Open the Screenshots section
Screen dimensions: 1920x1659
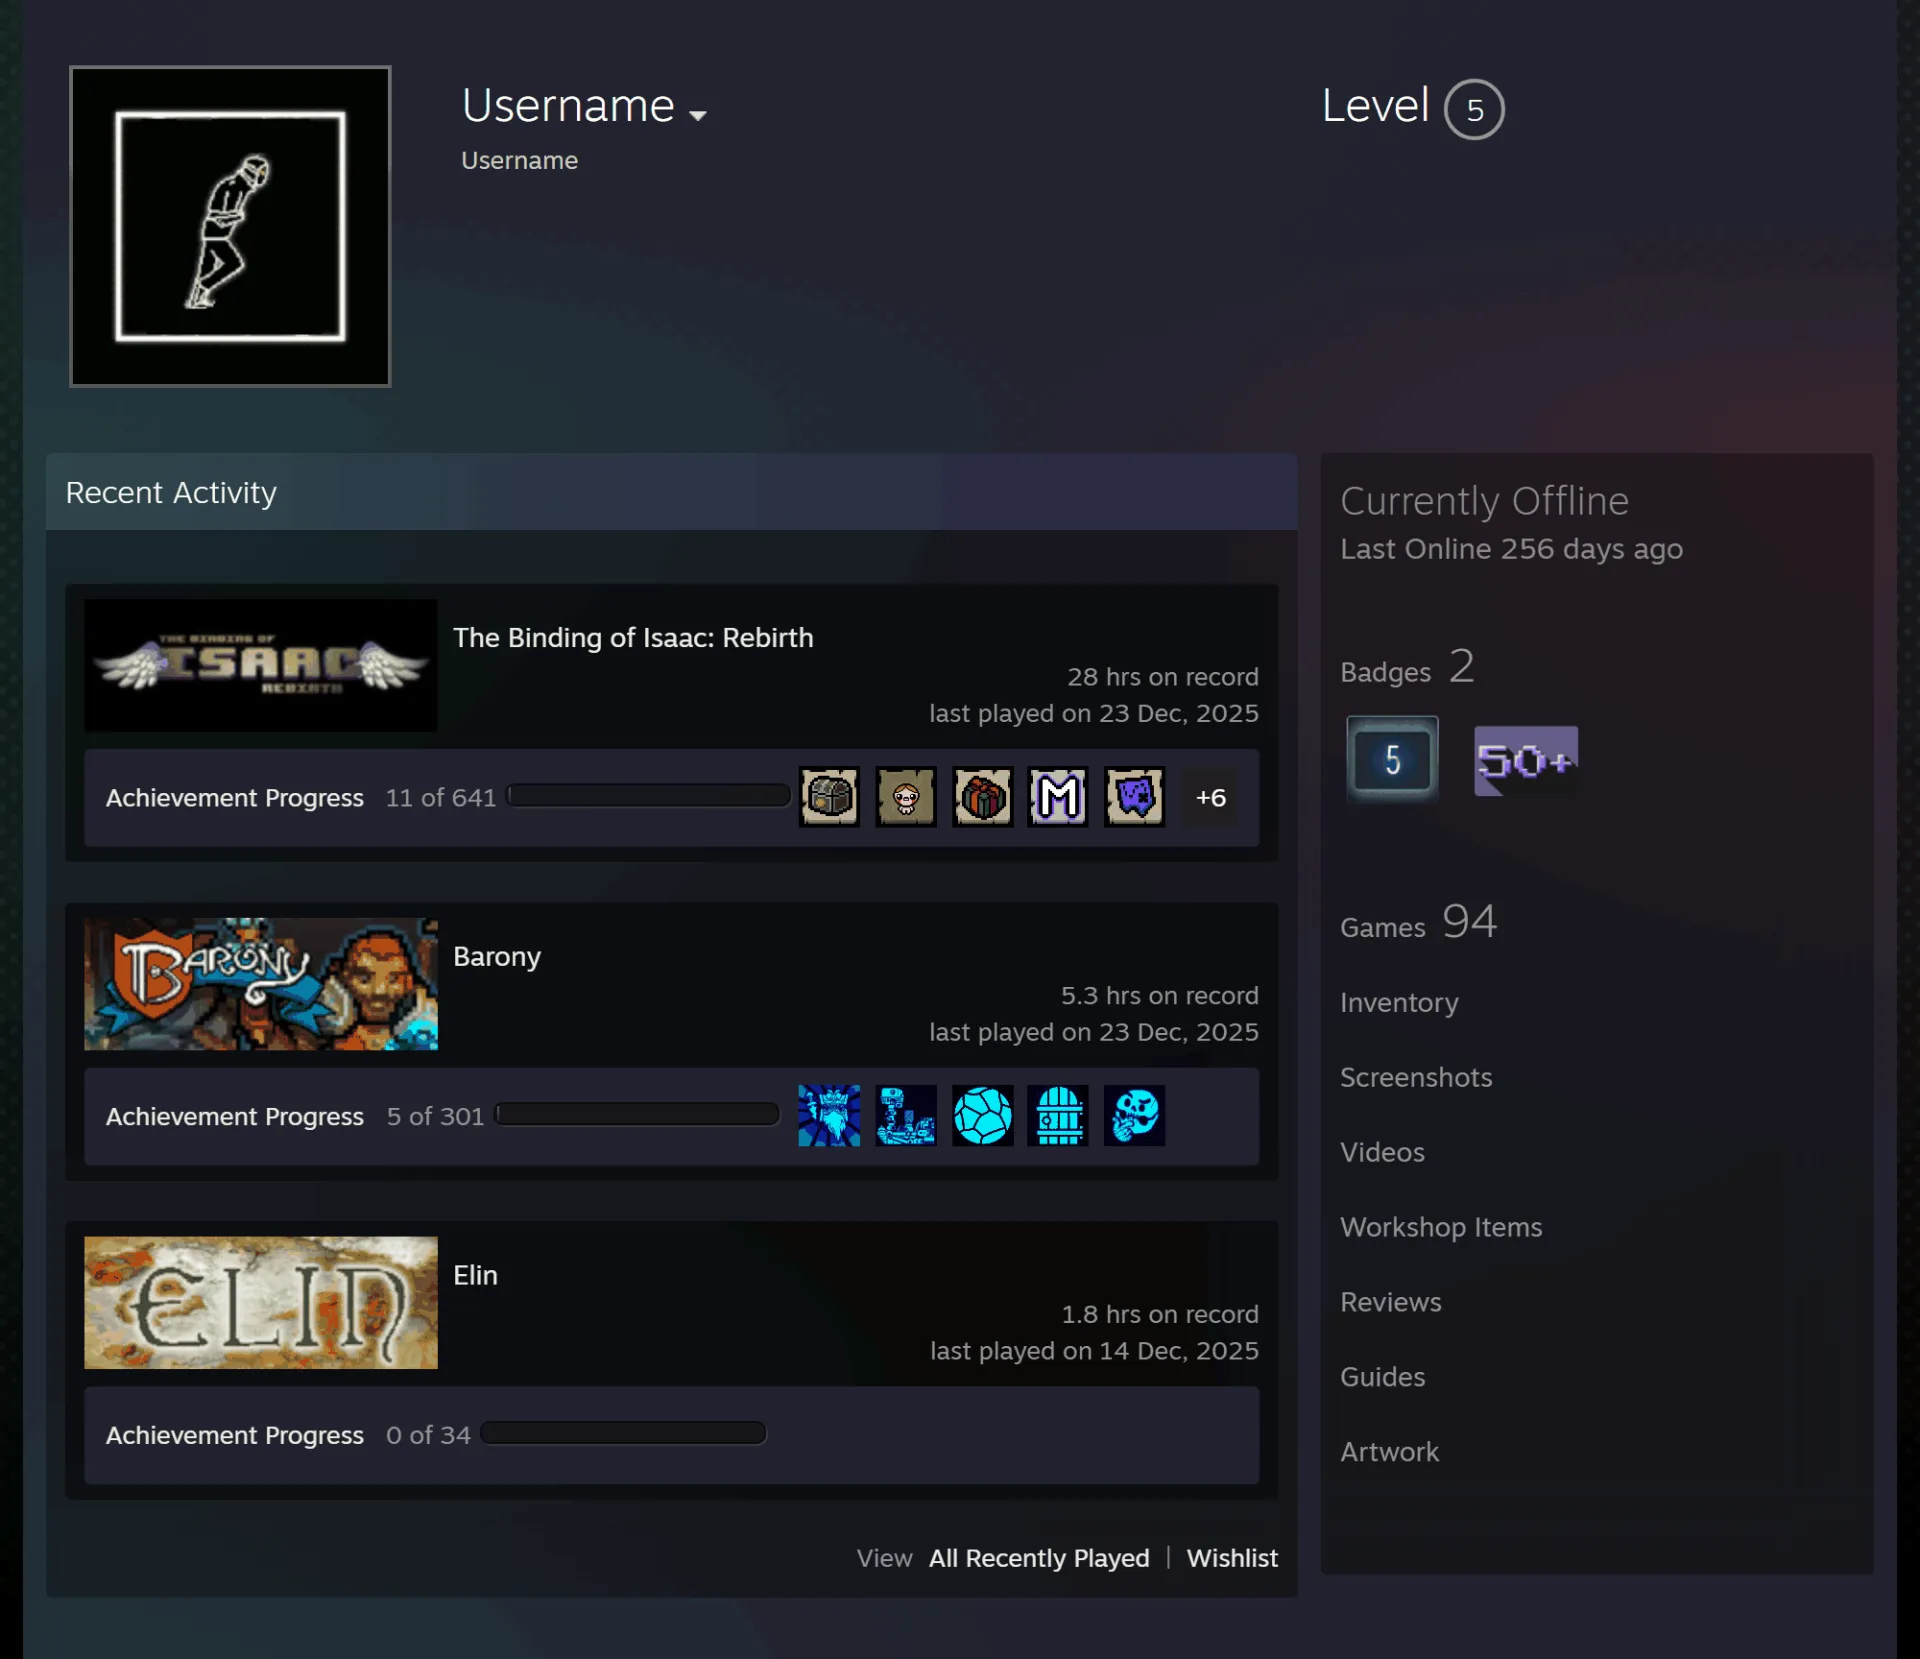point(1416,1077)
